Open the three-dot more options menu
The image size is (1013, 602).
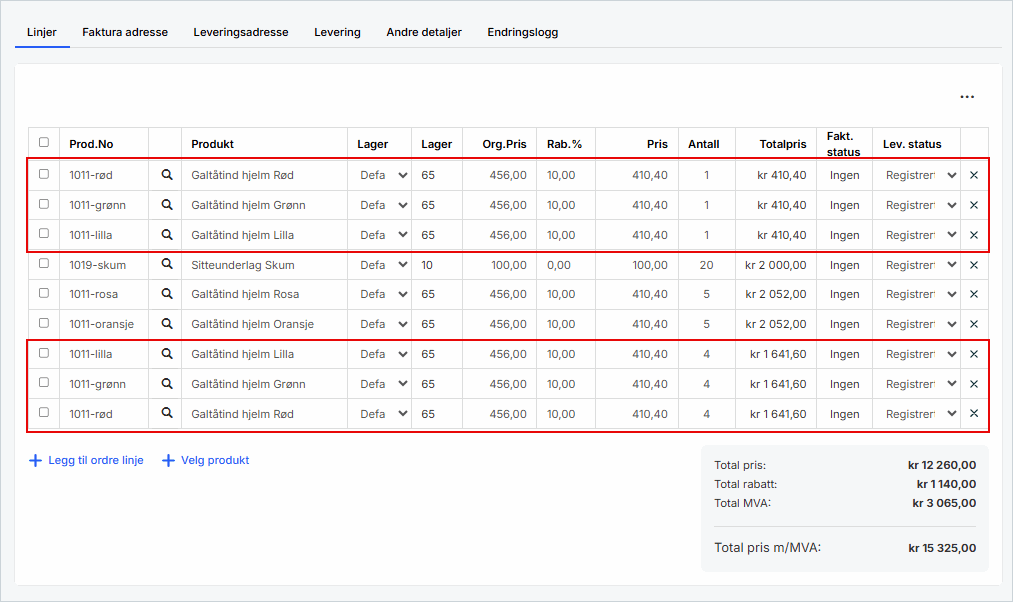coord(966,97)
